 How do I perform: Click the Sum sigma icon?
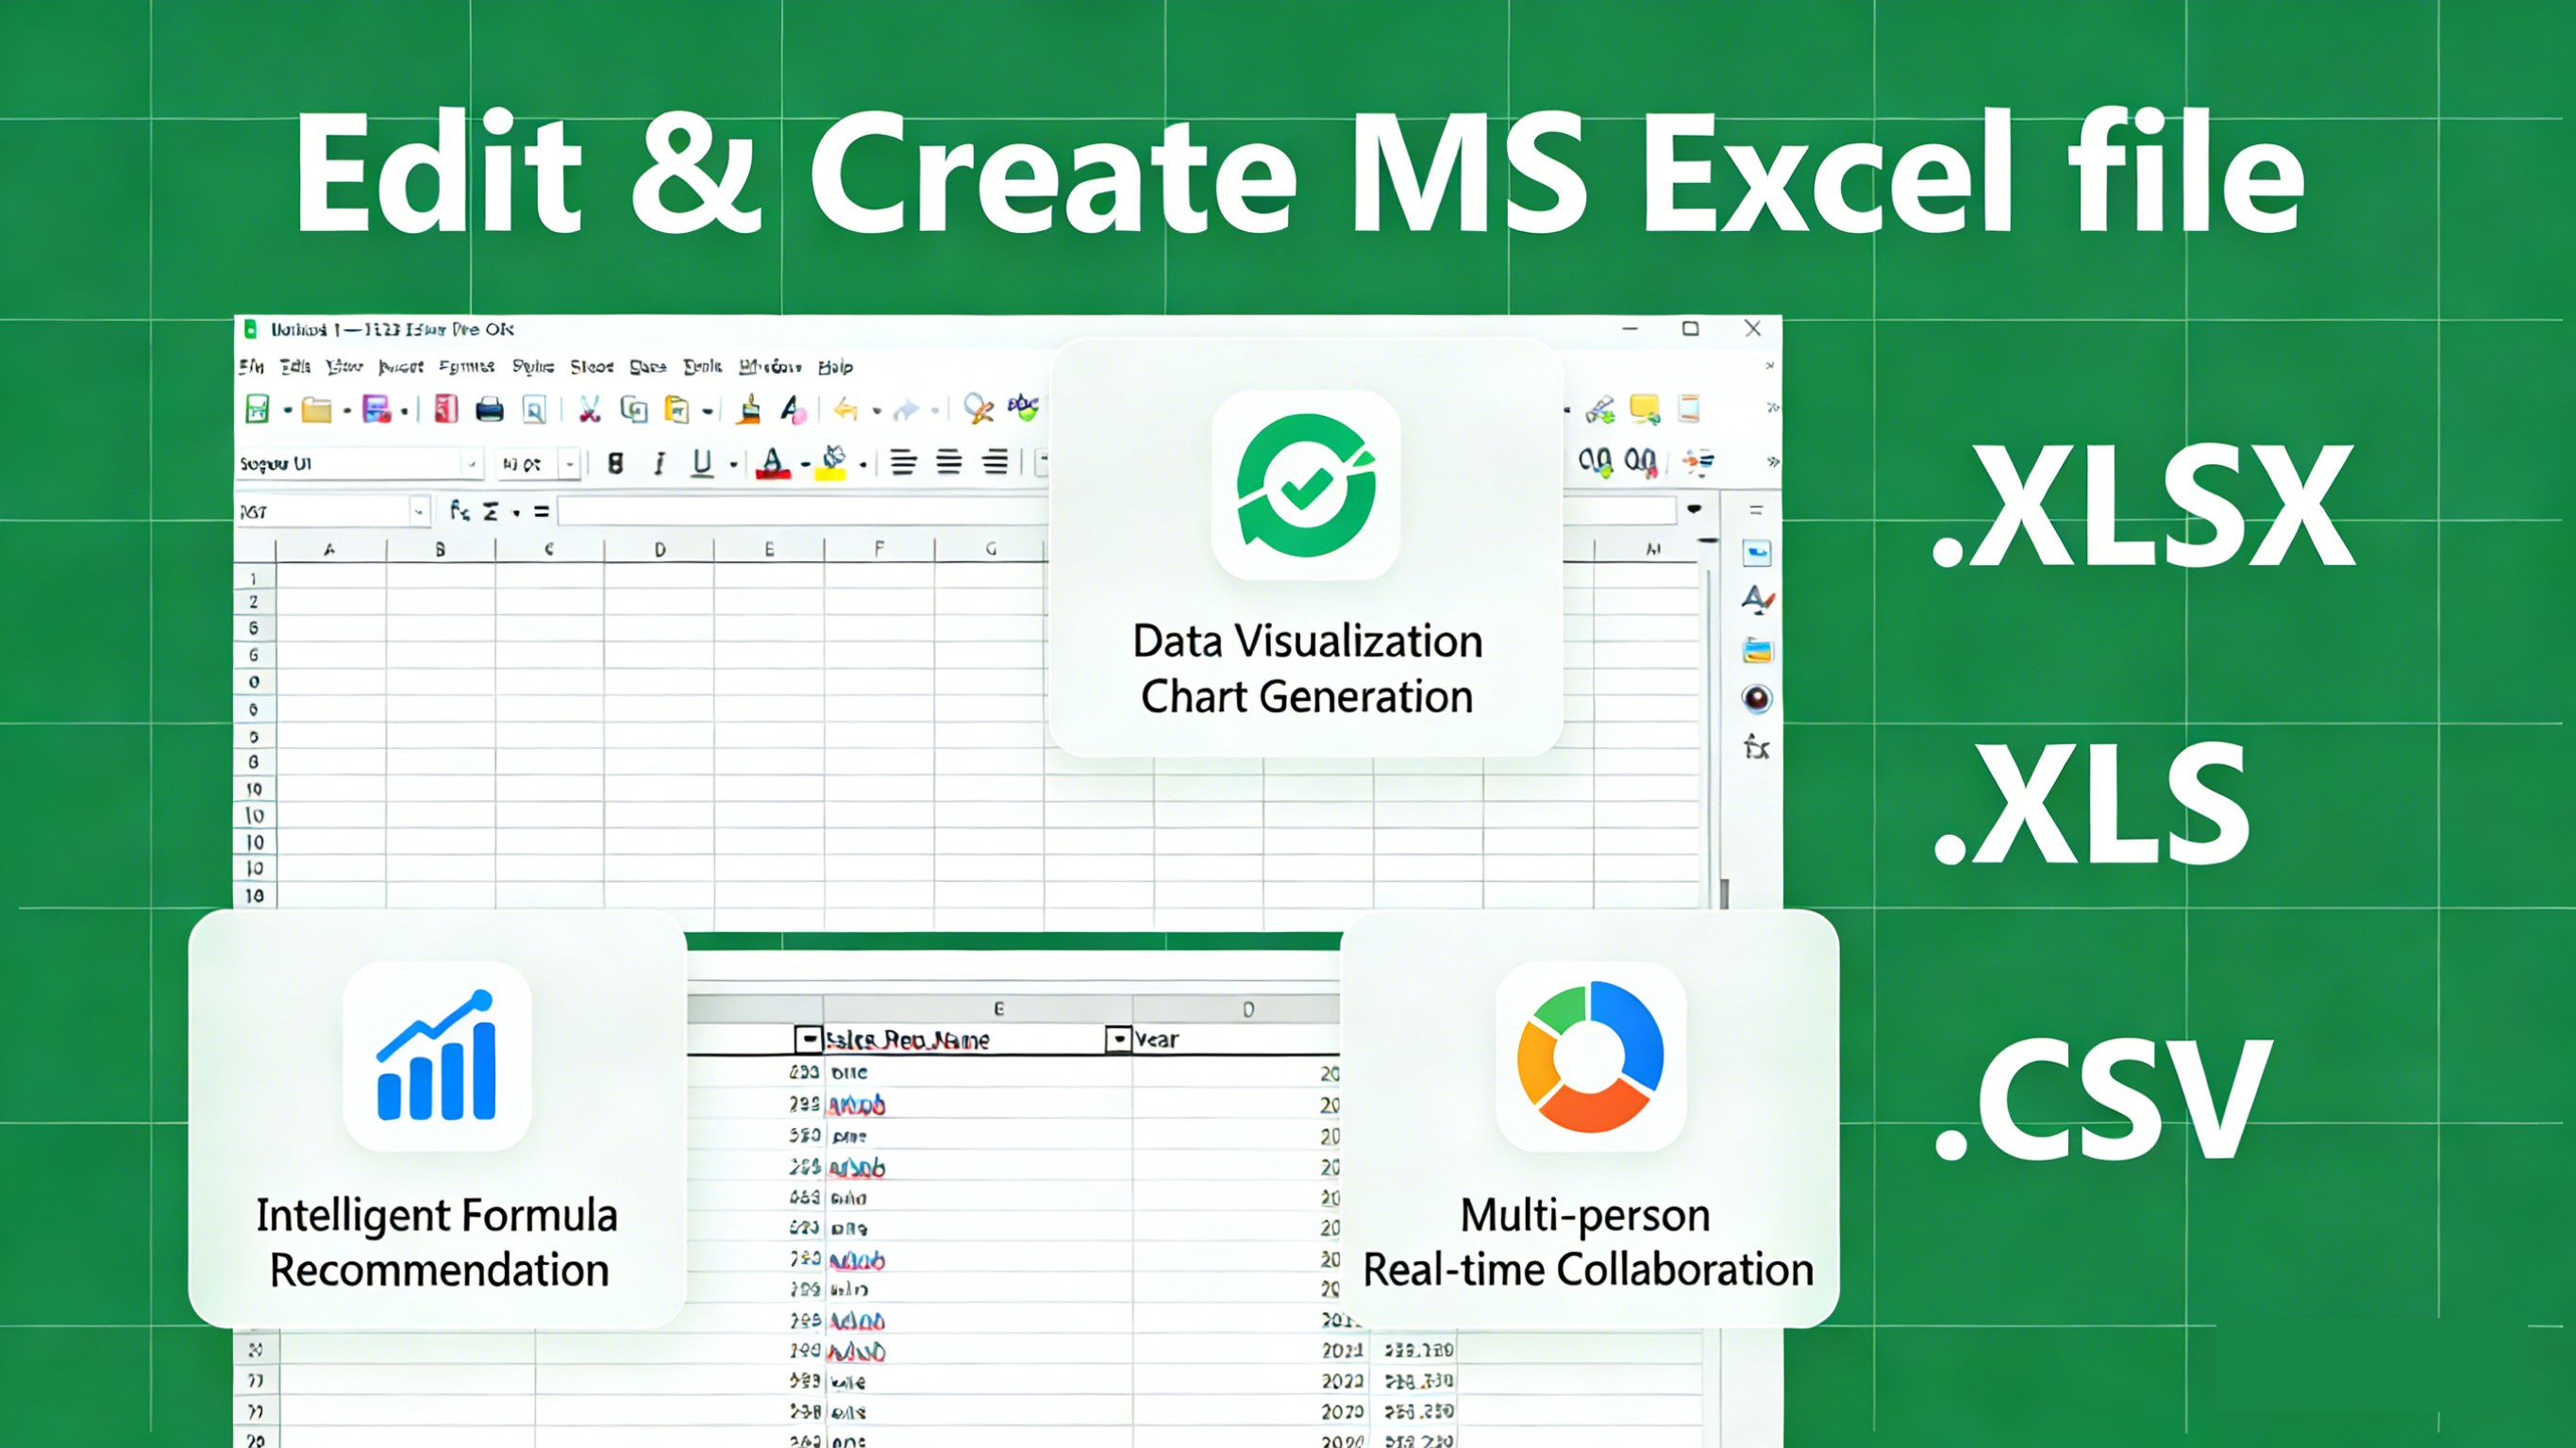point(491,512)
